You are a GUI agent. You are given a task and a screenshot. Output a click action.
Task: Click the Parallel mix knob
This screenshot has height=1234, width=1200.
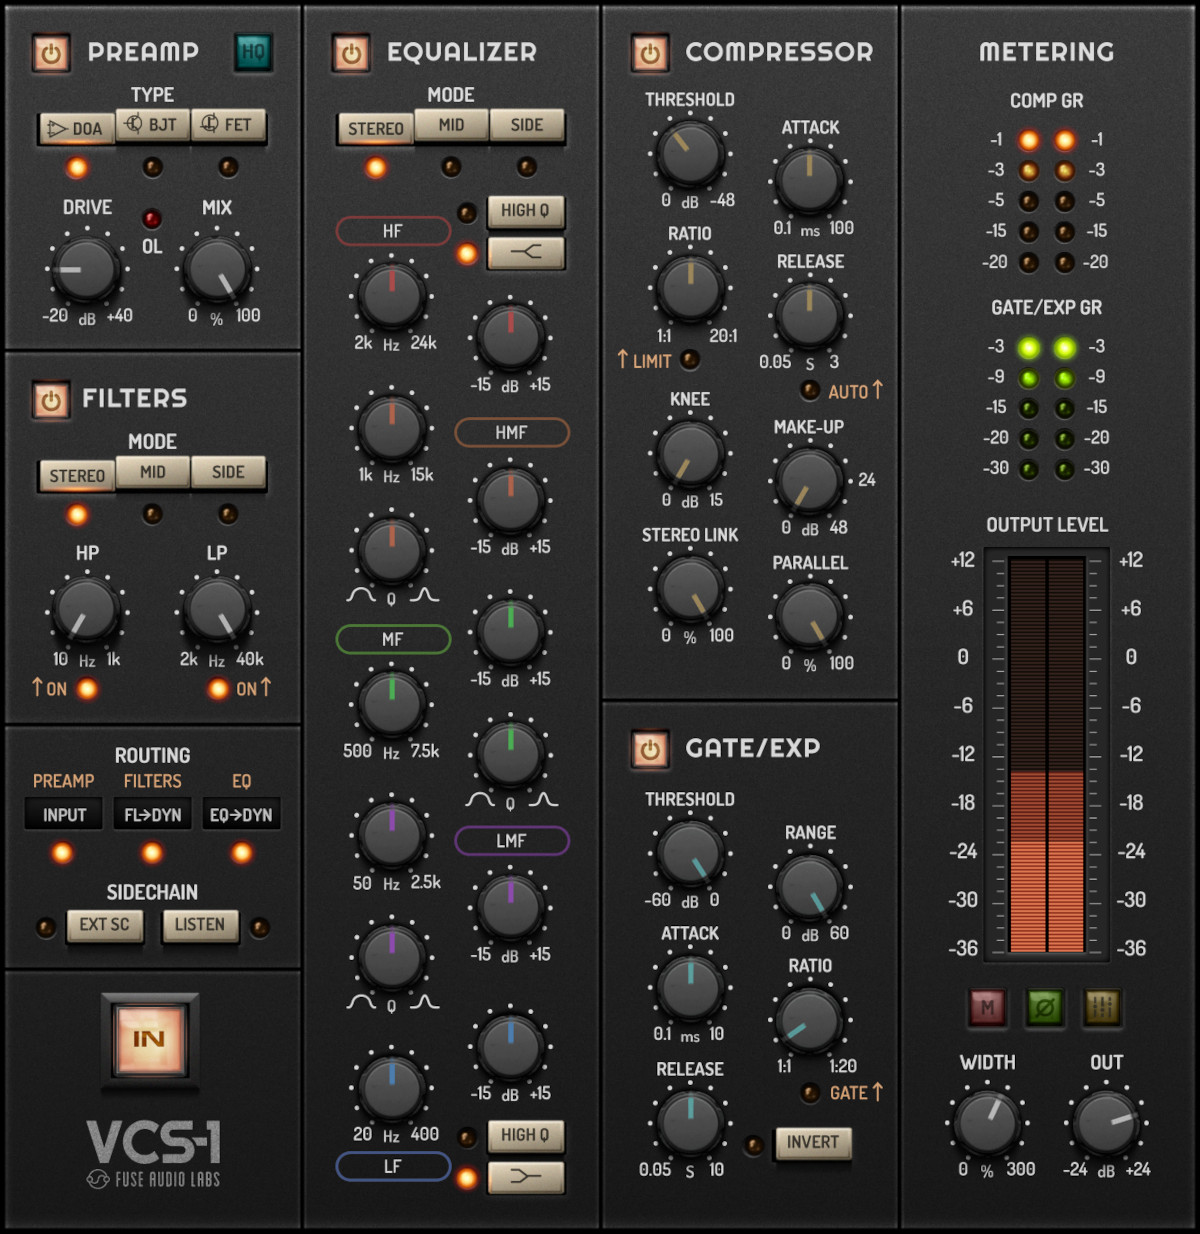tap(810, 617)
